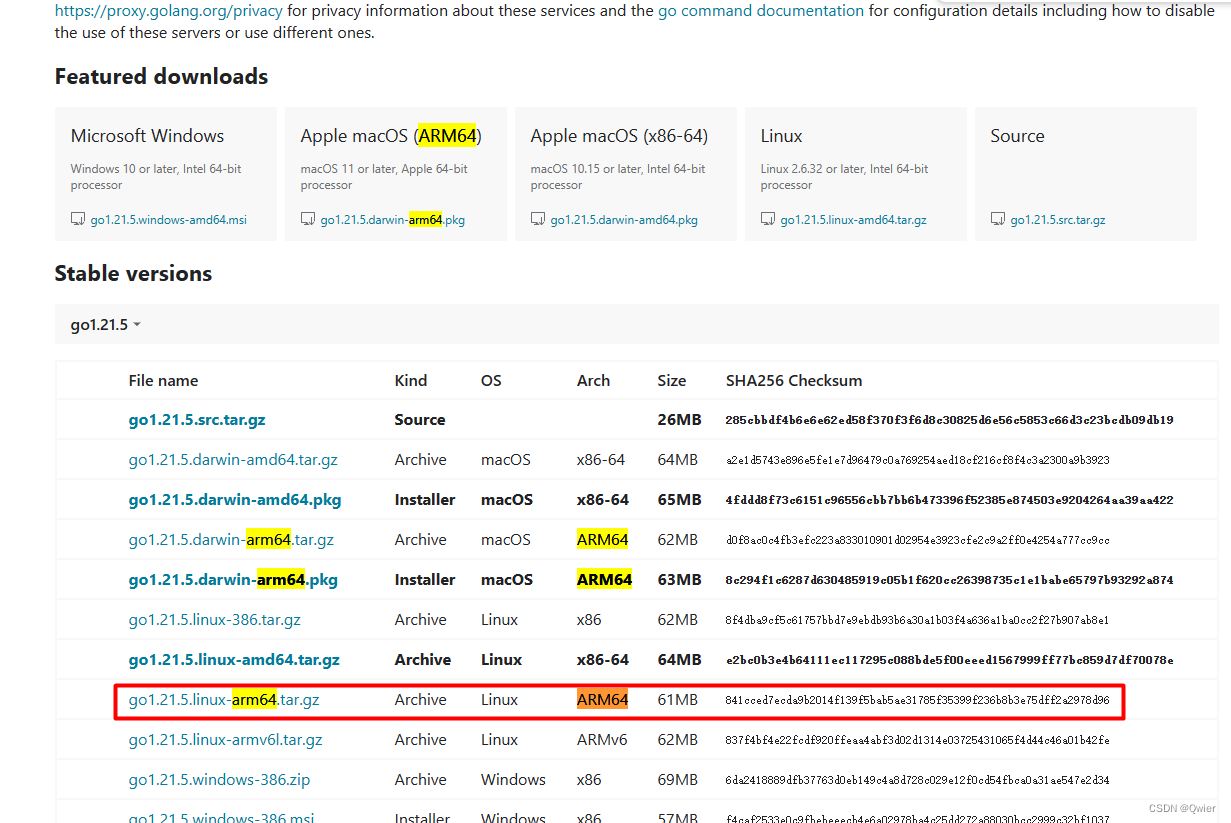Click the Source kind cell
This screenshot has height=823, width=1231.
point(420,420)
